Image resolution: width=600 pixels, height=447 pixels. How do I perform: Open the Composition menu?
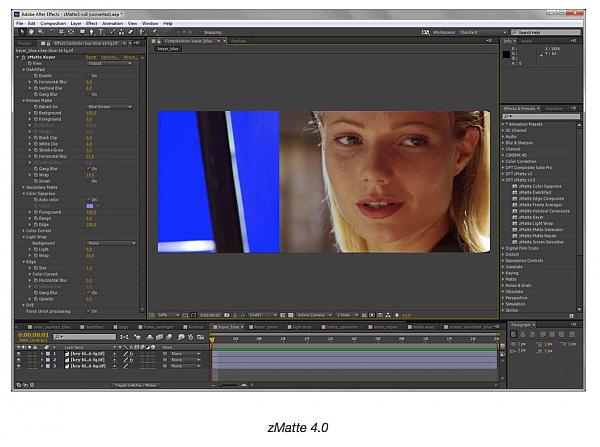click(x=53, y=23)
